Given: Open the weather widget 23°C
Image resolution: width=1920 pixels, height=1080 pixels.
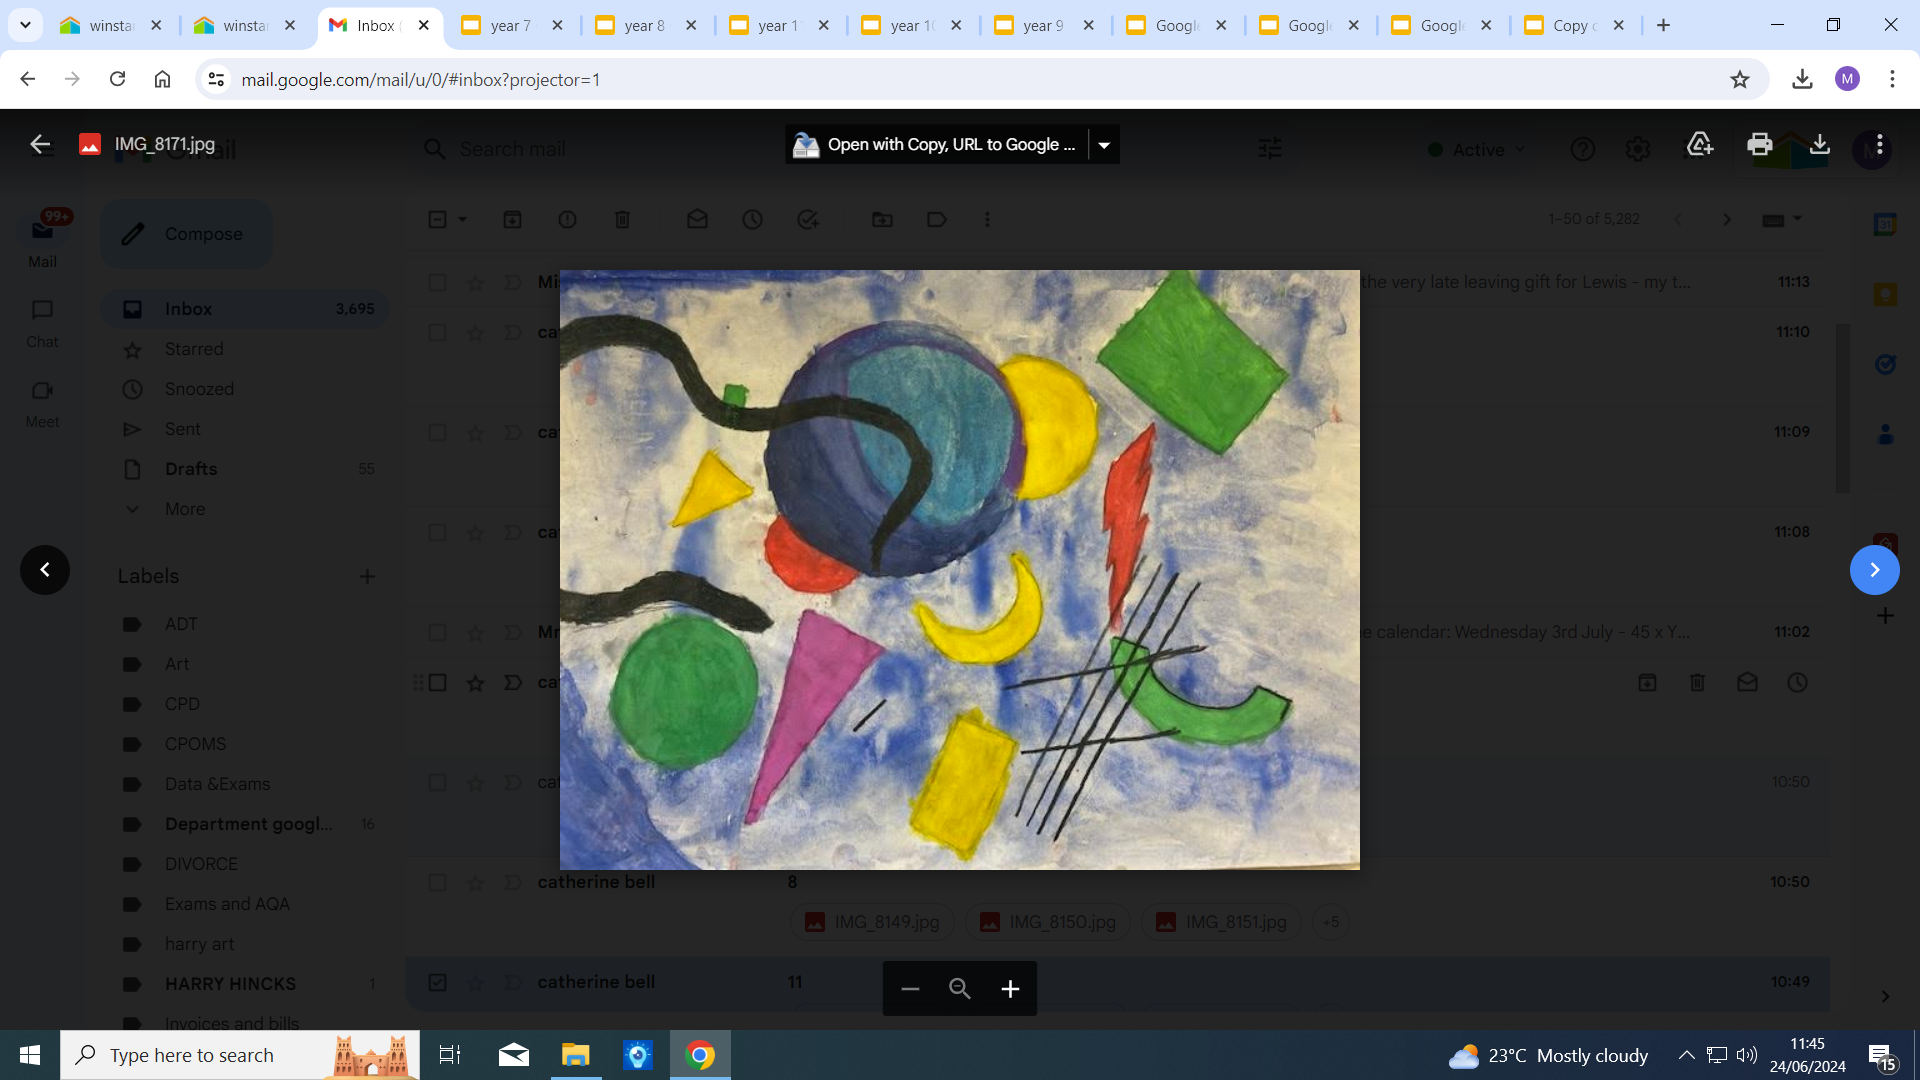Looking at the screenshot, I should (x=1548, y=1055).
